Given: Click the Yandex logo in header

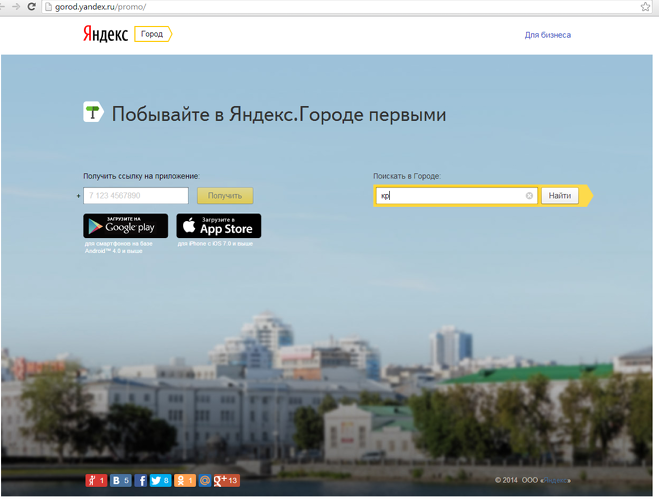Looking at the screenshot, I should pos(105,34).
